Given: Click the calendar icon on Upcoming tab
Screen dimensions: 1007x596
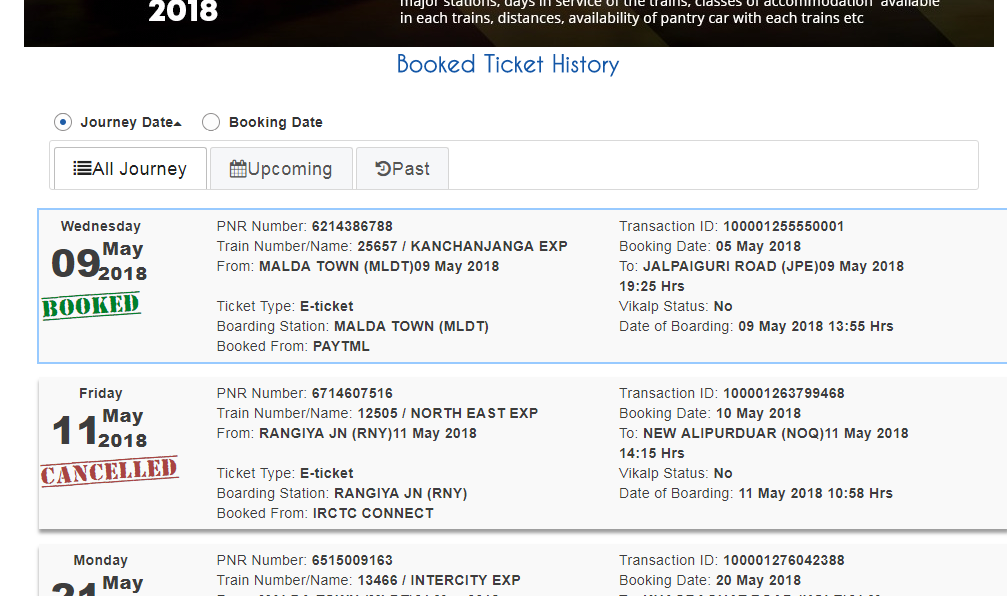Looking at the screenshot, I should click(238, 169).
